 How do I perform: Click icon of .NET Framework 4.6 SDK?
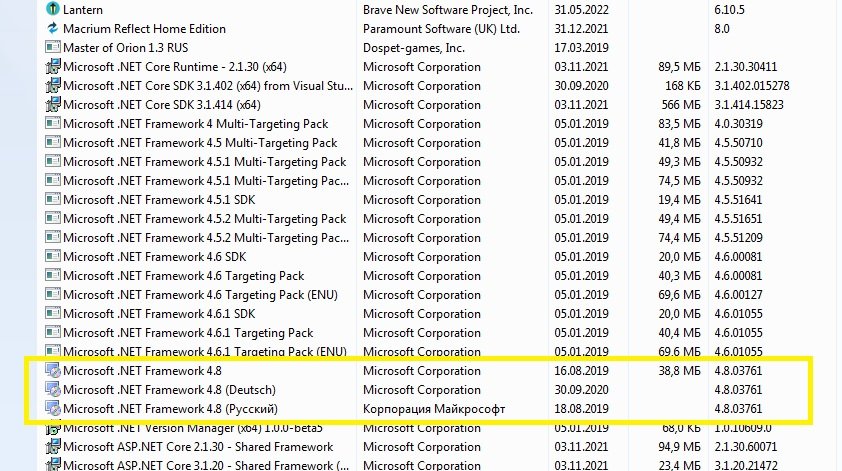point(53,256)
